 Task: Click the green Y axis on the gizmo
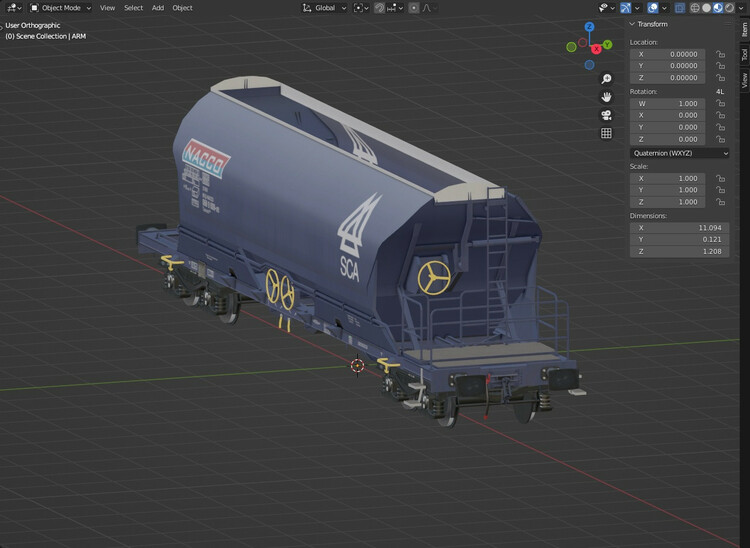click(607, 44)
